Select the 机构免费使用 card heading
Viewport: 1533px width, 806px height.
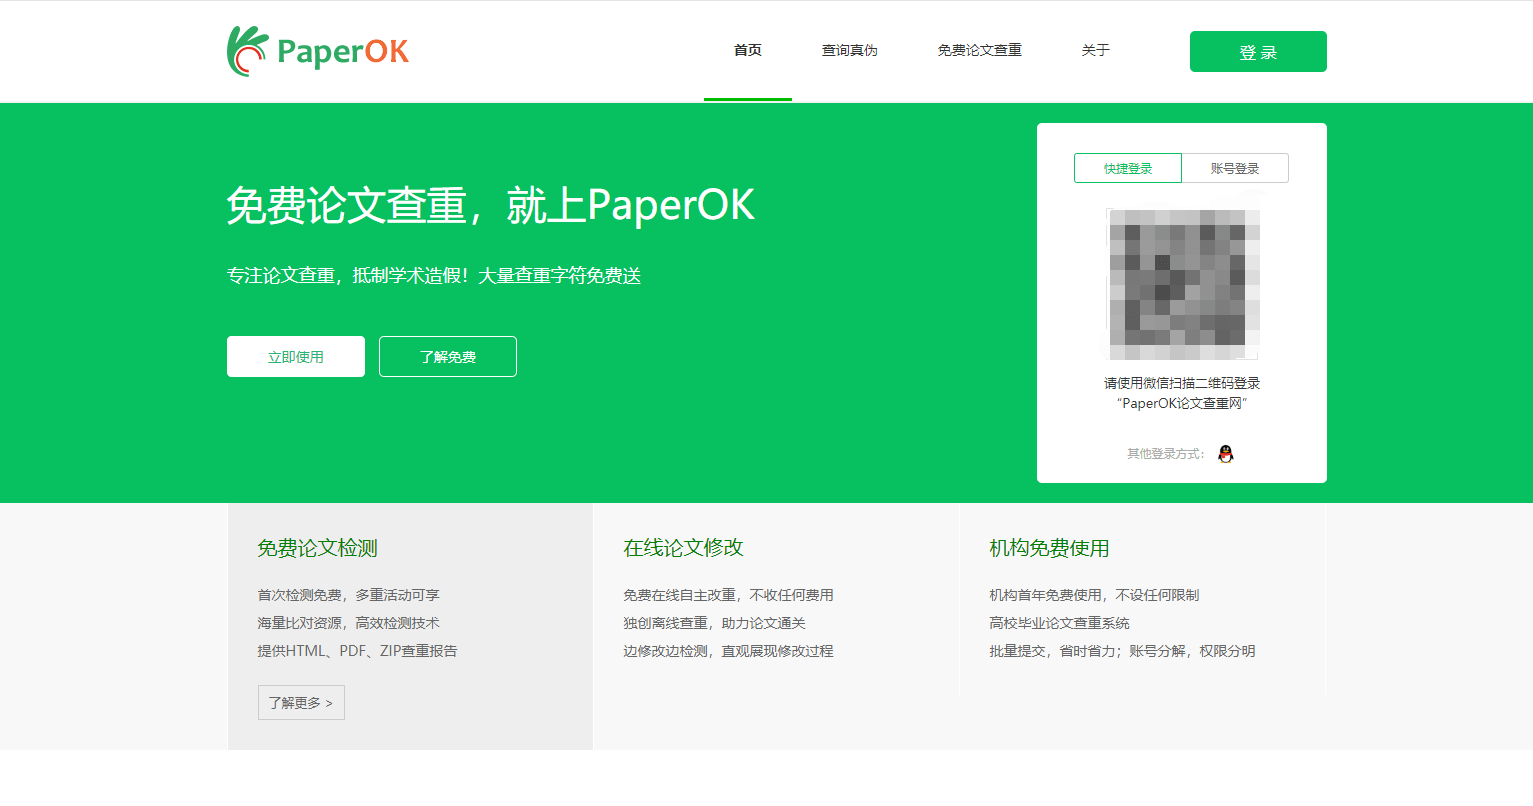pyautogui.click(x=1050, y=548)
